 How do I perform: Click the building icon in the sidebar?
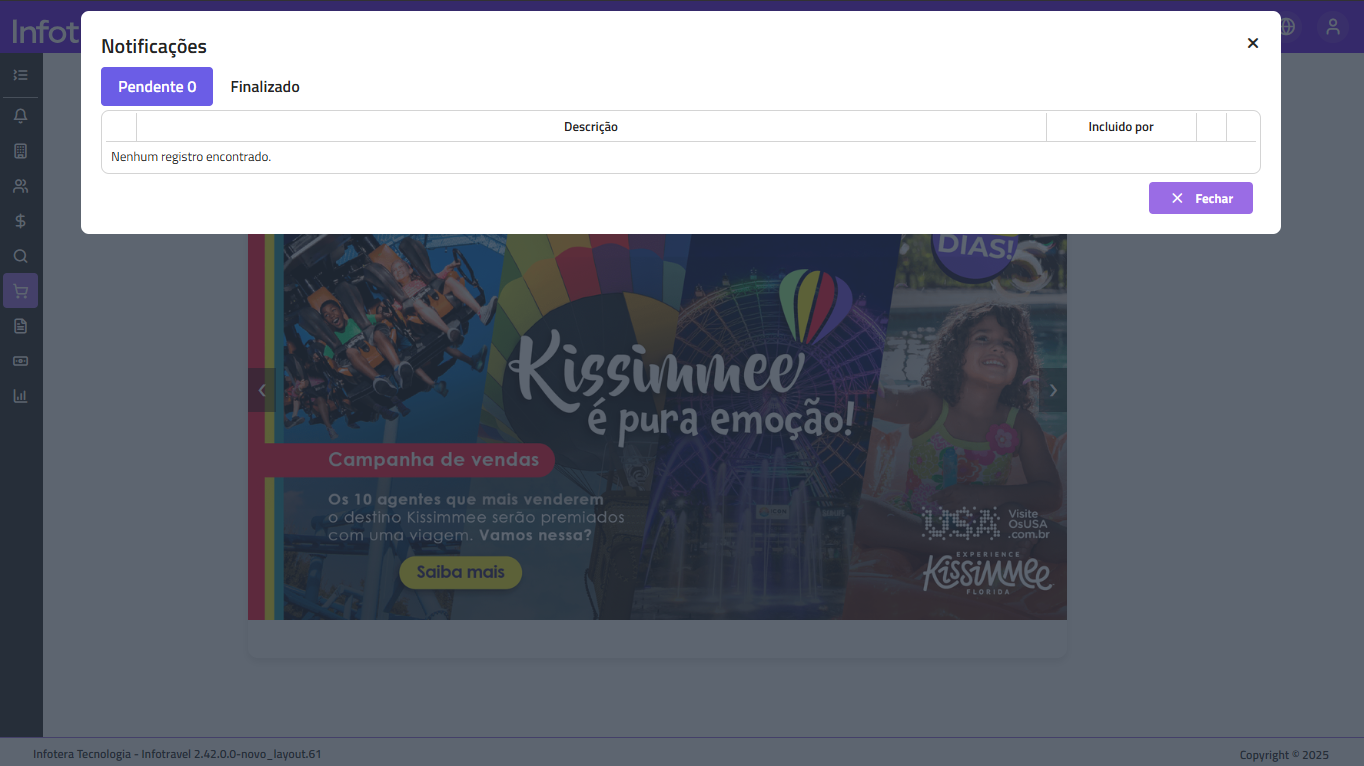tap(20, 151)
